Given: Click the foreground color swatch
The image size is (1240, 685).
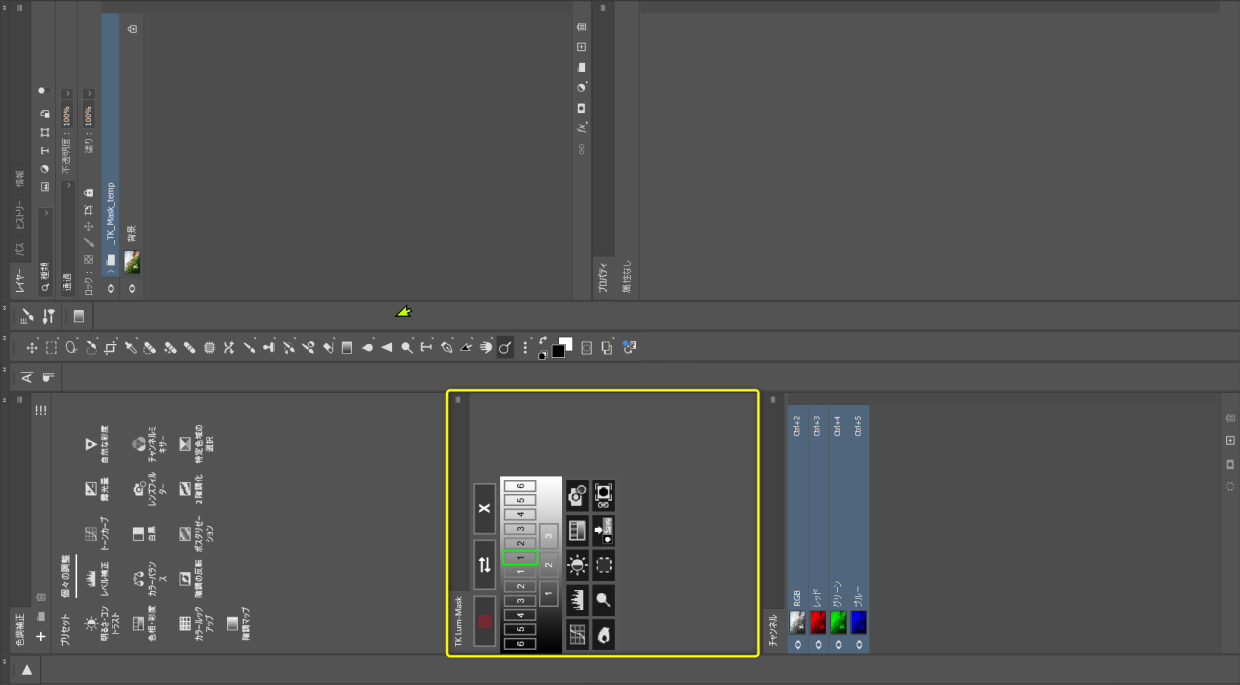Looking at the screenshot, I should click(558, 351).
